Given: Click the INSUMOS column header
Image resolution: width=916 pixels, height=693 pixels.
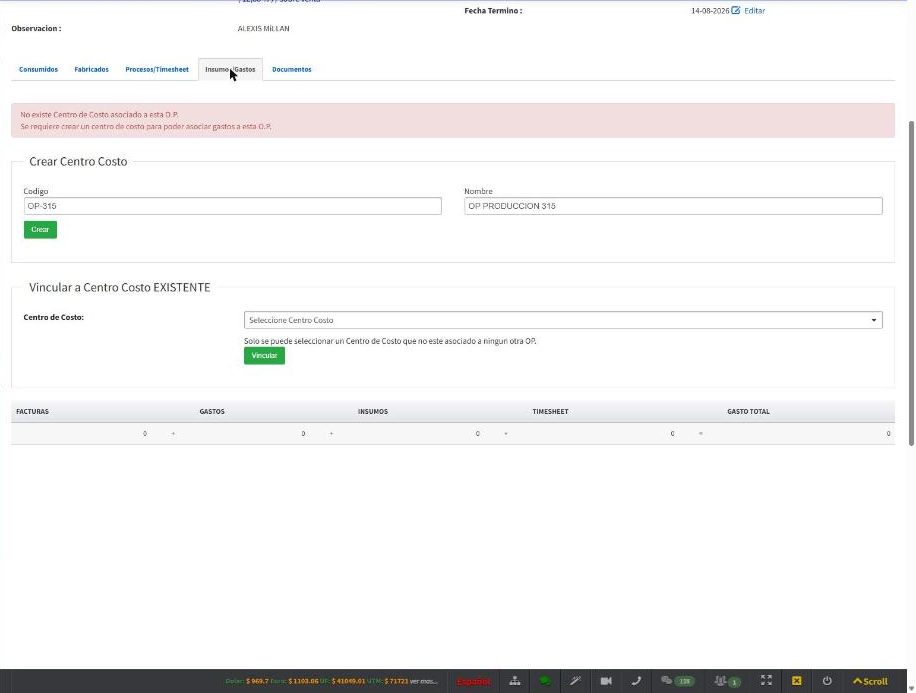Looking at the screenshot, I should click(x=373, y=412).
